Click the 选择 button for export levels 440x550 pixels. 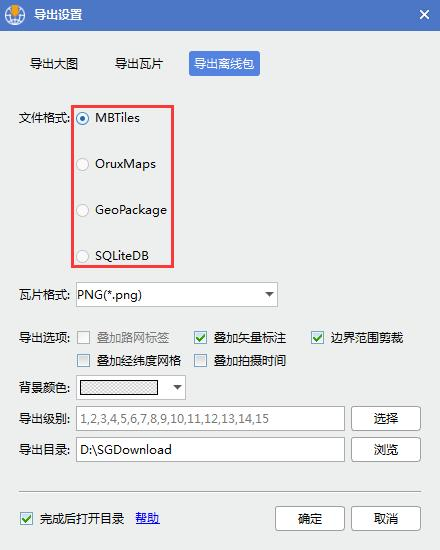pyautogui.click(x=386, y=418)
